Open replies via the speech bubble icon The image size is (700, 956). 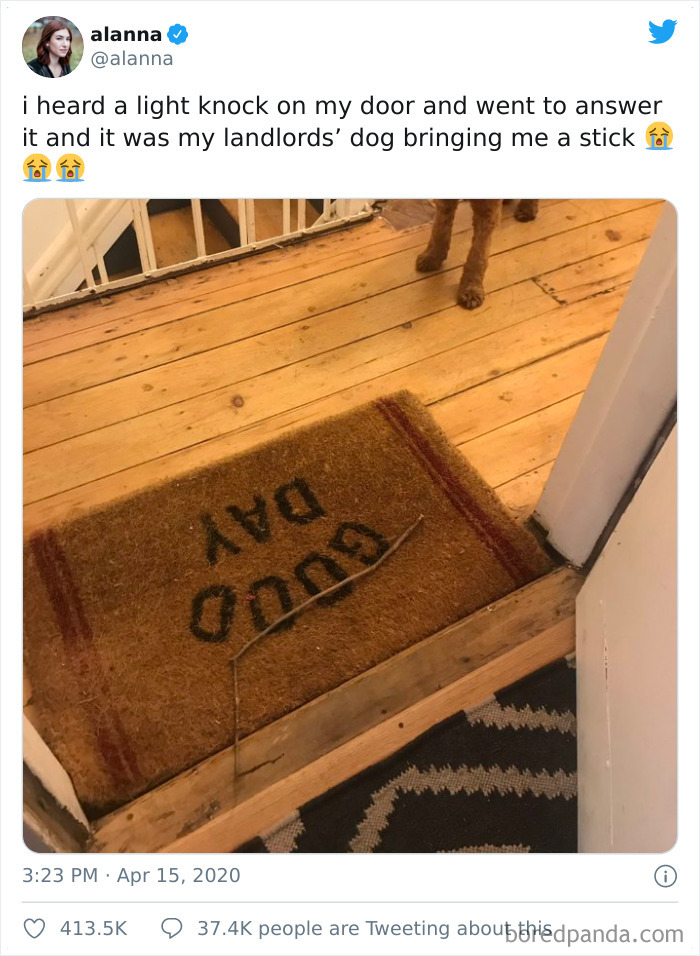(x=171, y=928)
